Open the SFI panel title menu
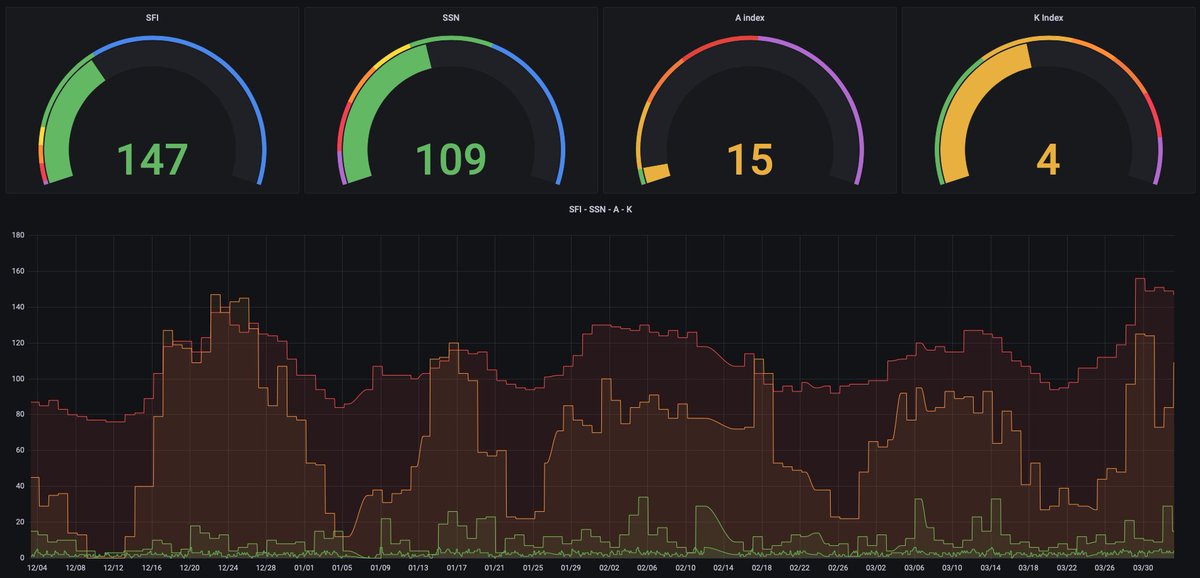Image resolution: width=1200 pixels, height=578 pixels. [x=152, y=16]
